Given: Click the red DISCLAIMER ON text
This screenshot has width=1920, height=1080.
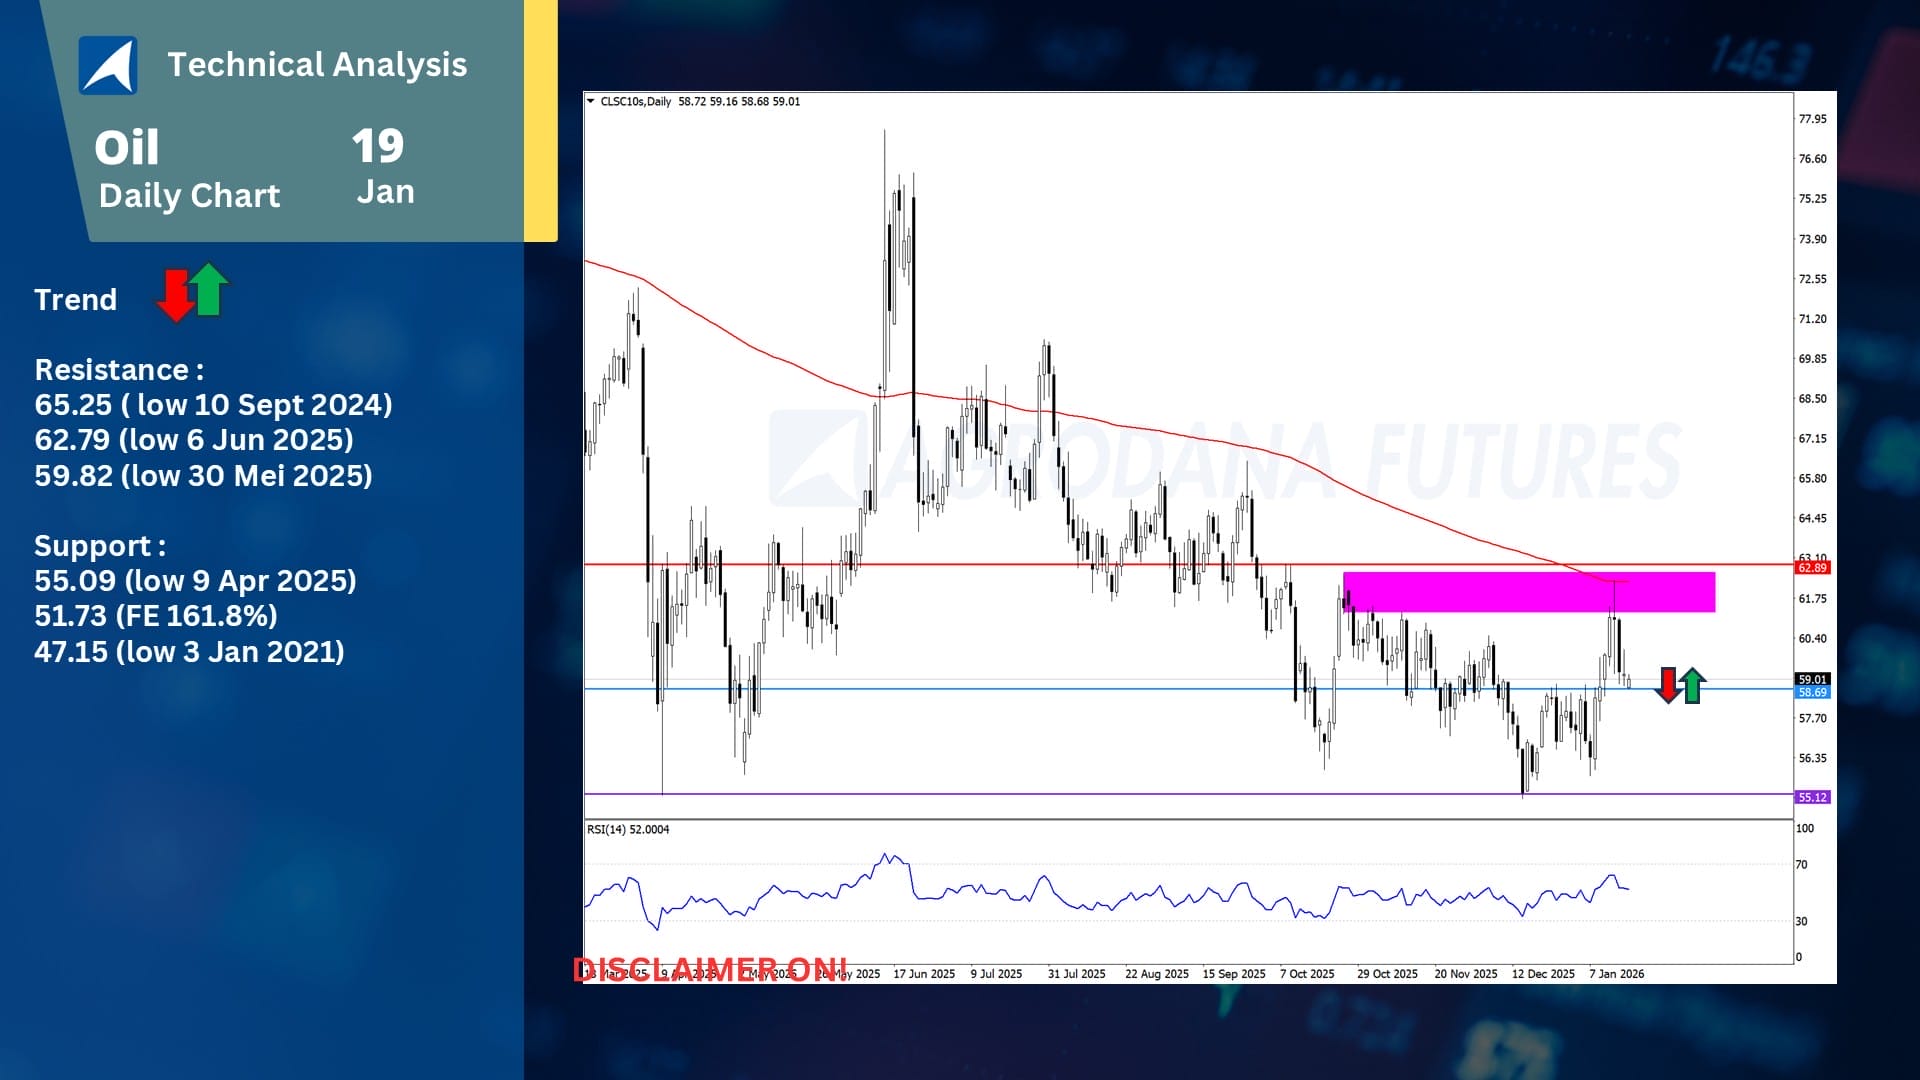Looking at the screenshot, I should pos(710,969).
